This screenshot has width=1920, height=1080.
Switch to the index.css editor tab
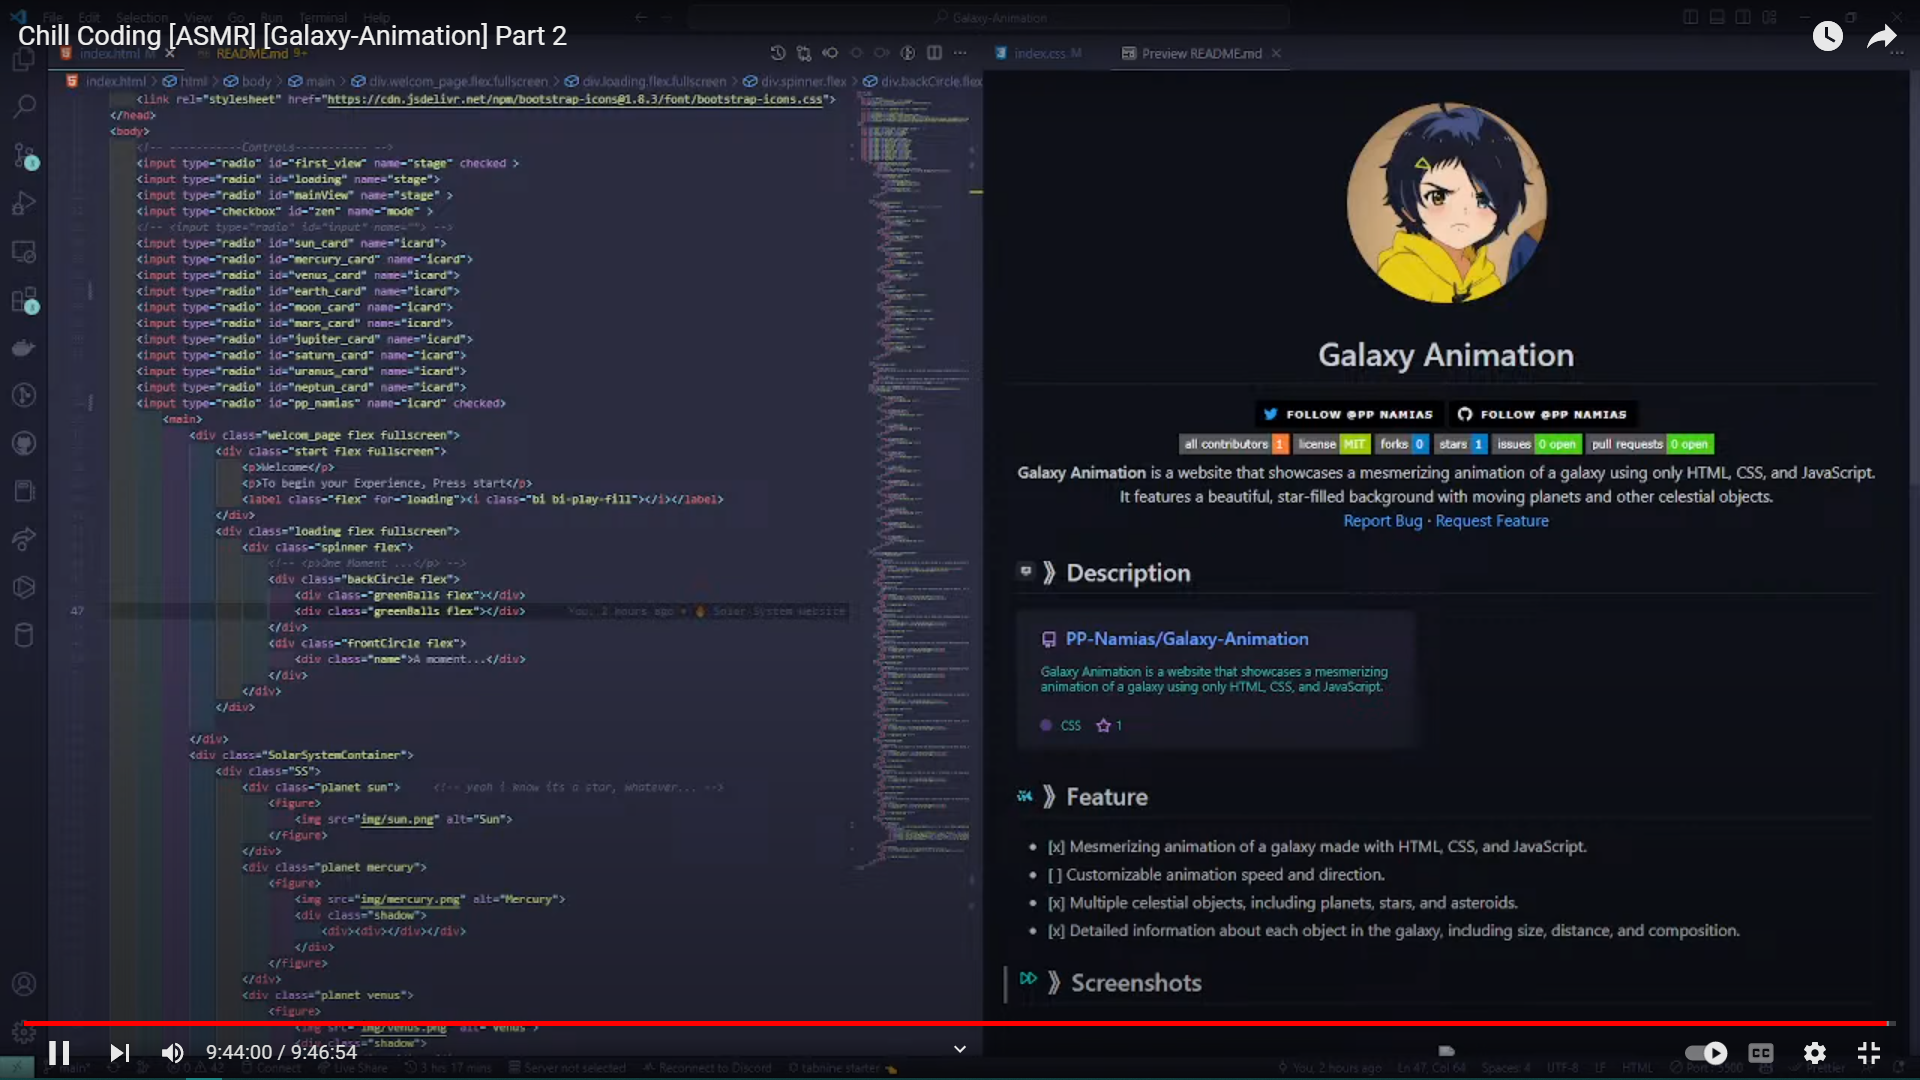point(1039,53)
